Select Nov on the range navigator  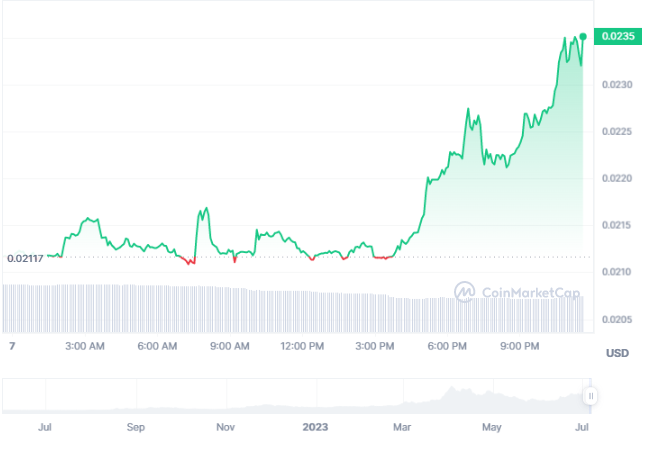226,427
